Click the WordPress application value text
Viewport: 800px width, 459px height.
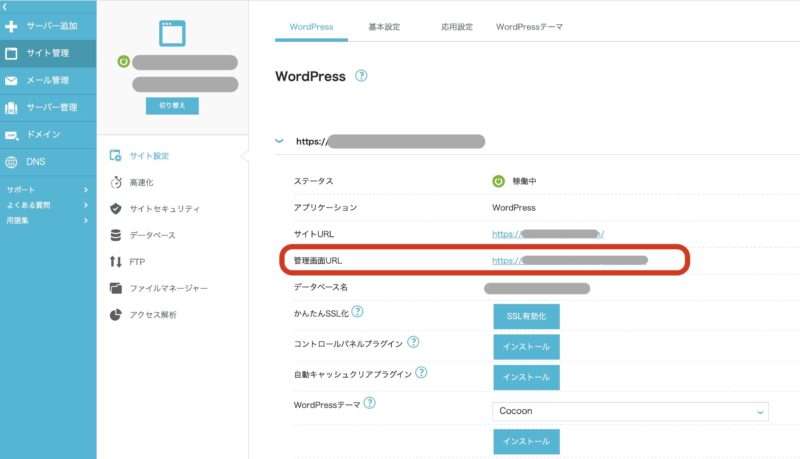(x=514, y=208)
